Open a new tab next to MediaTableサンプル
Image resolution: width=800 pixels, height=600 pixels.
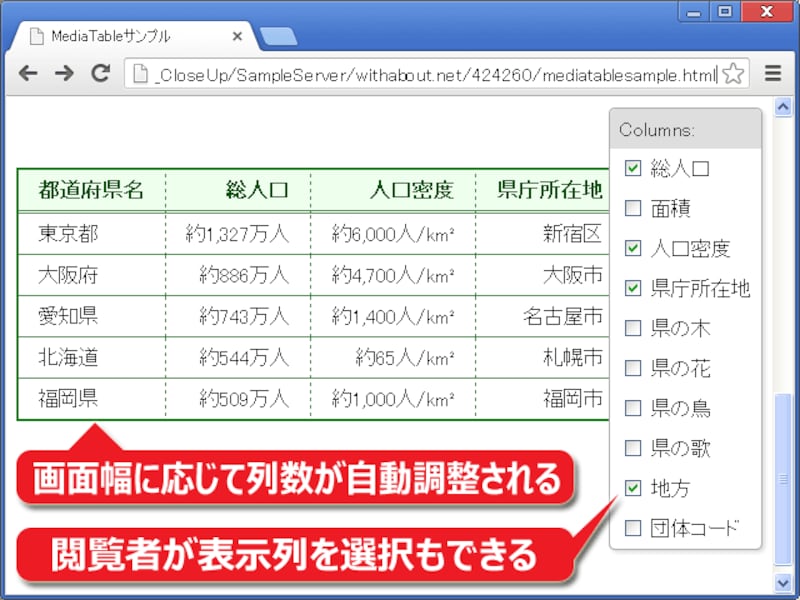pyautogui.click(x=278, y=36)
